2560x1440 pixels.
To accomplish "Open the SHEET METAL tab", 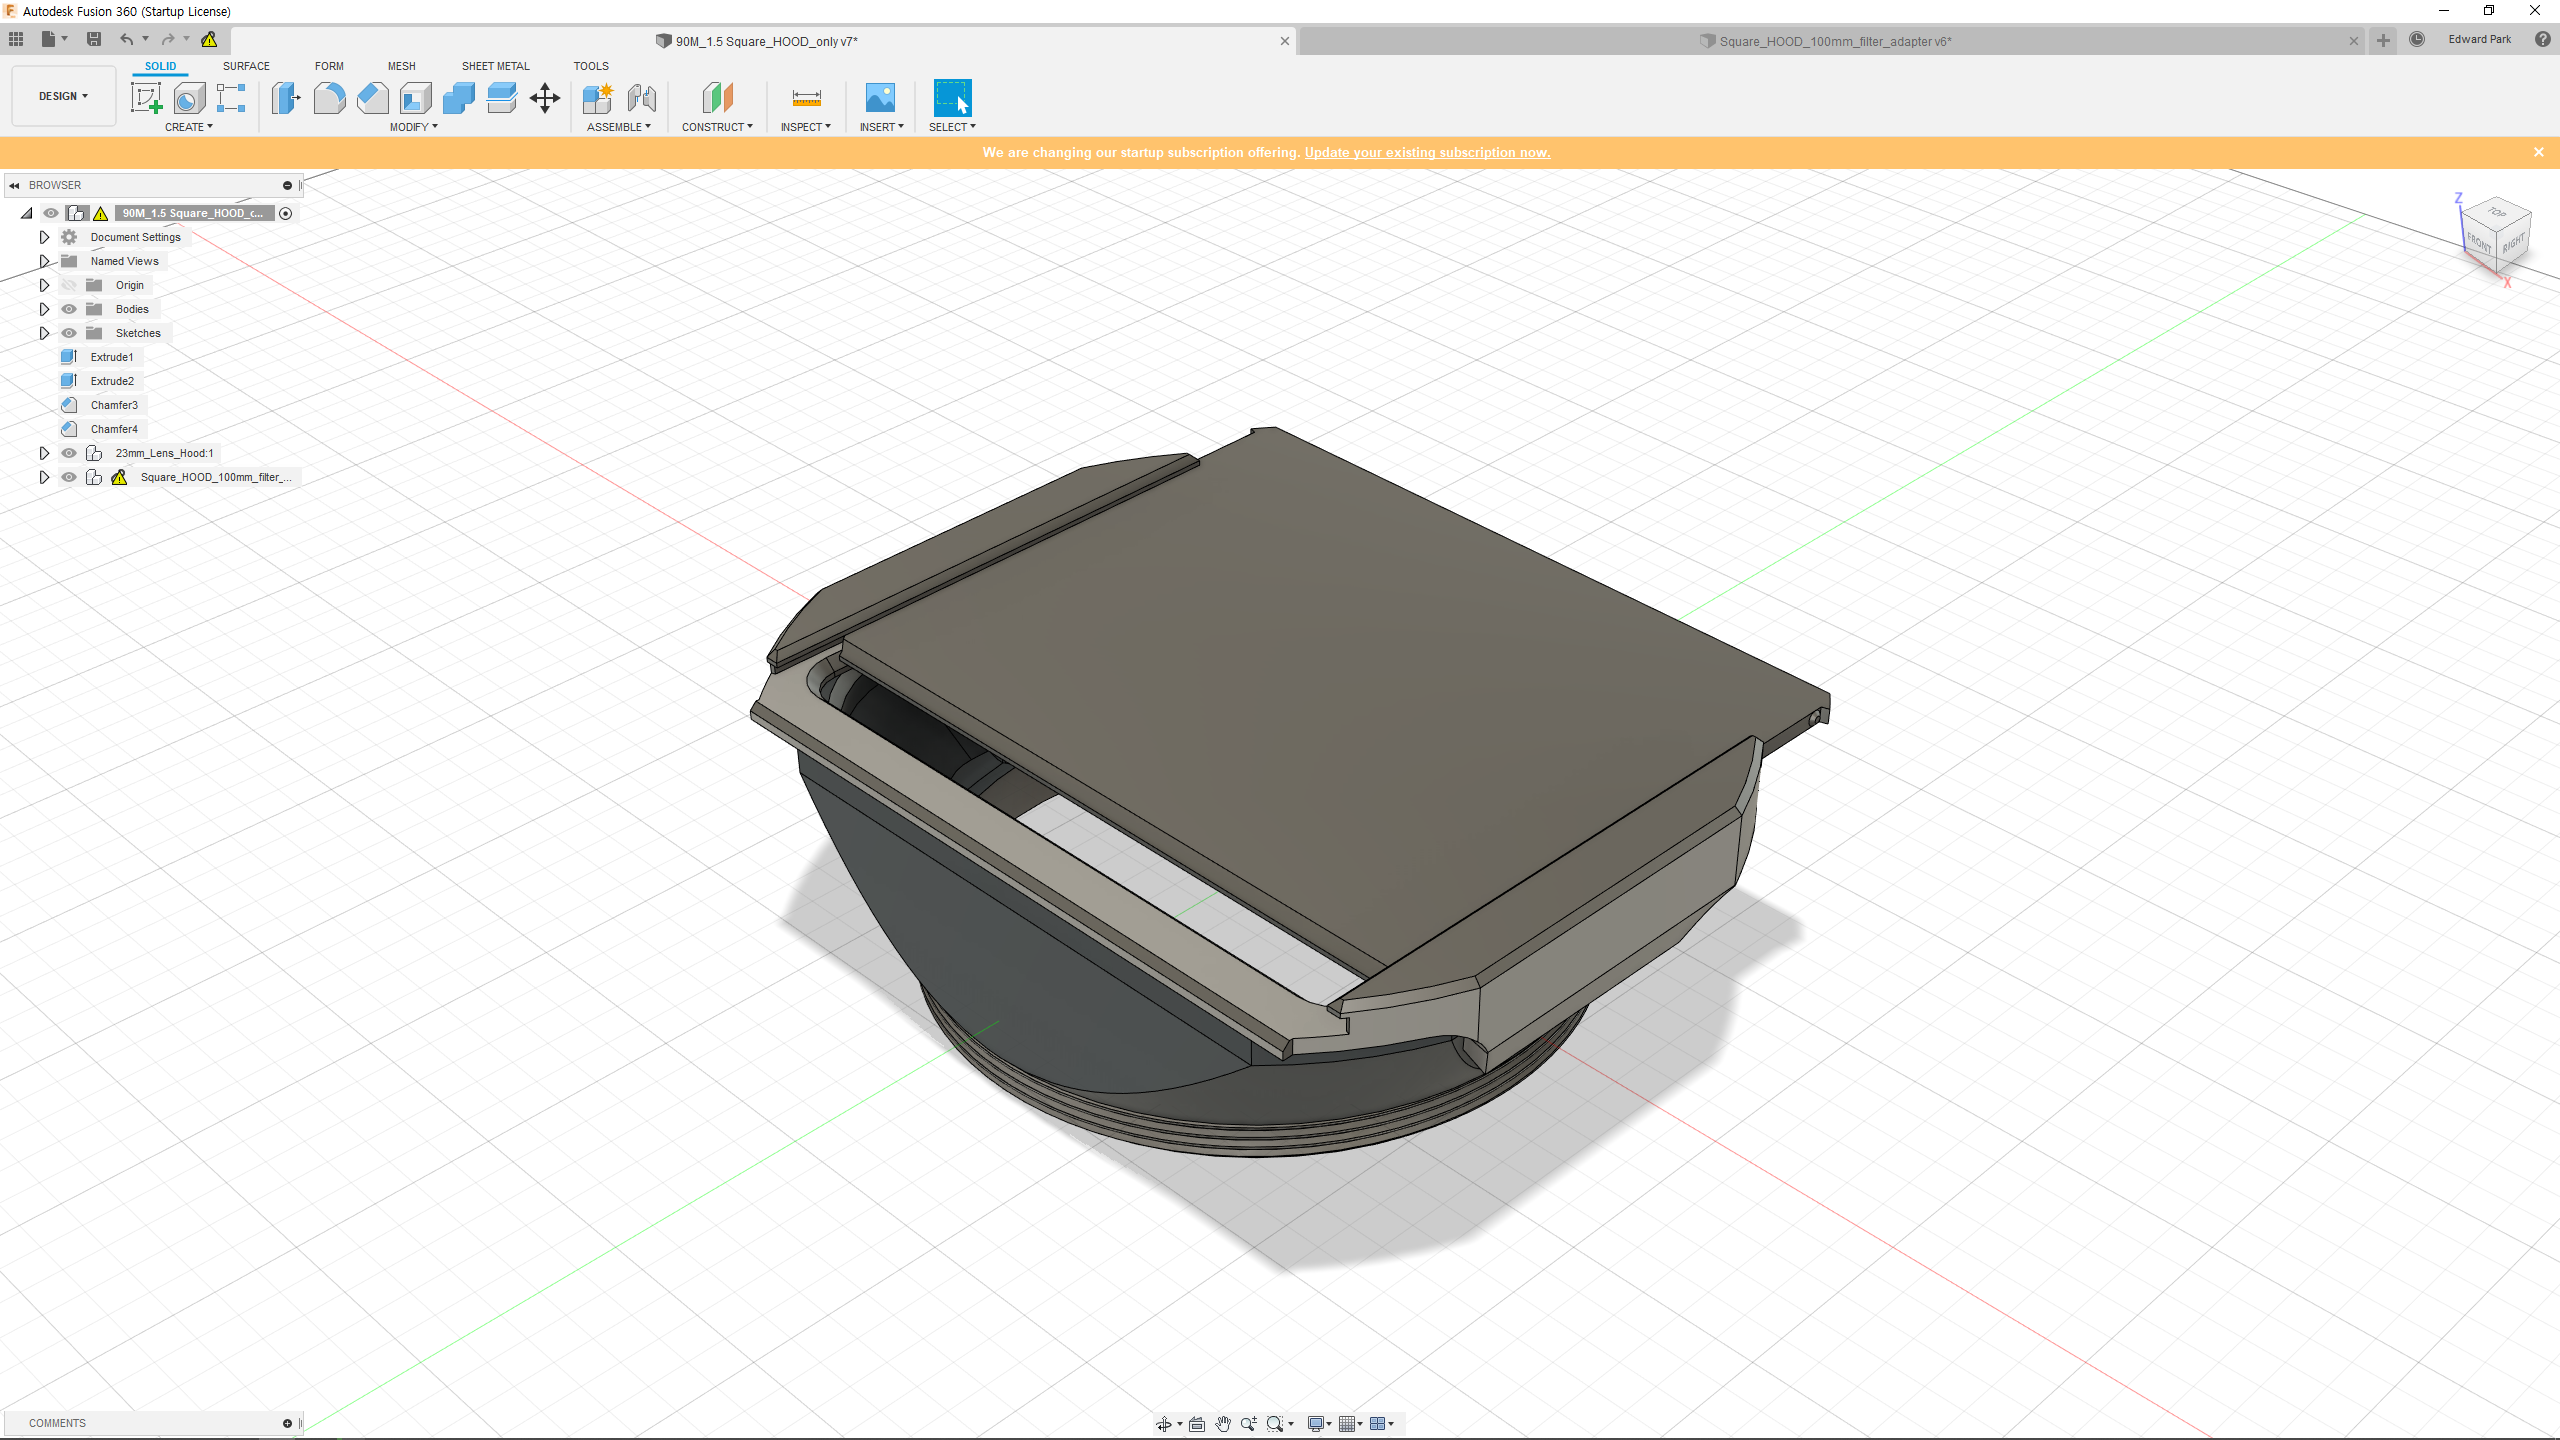I will pyautogui.click(x=495, y=66).
